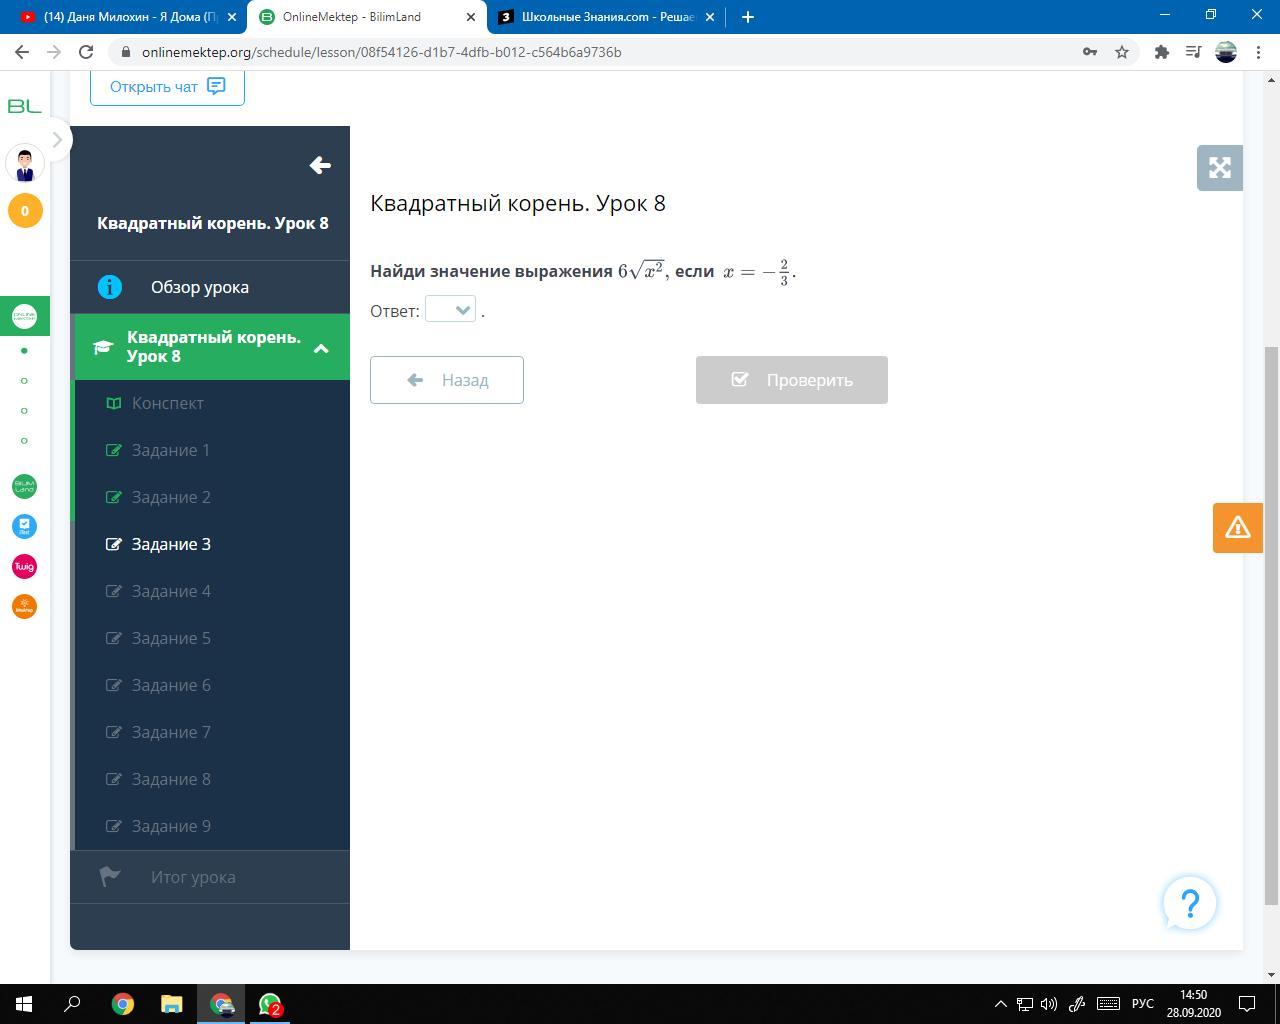Open Задание 4 in lesson list
Image resolution: width=1280 pixels, height=1024 pixels.
tap(171, 591)
